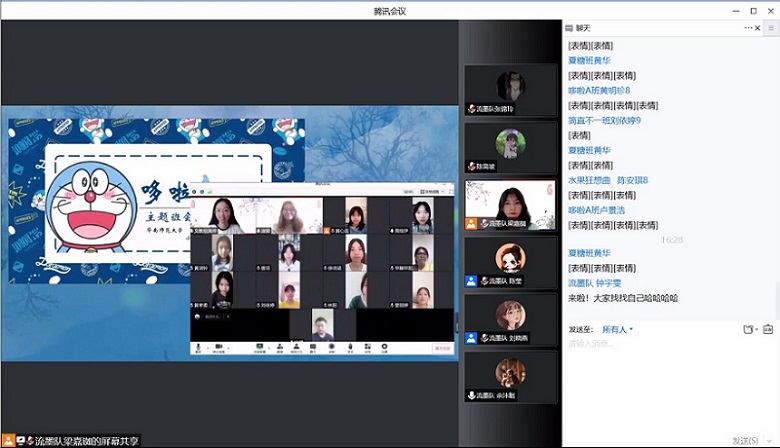The width and height of the screenshot is (780, 448).
Task: Click the chat panel more options (…) icon
Action: 749,28
